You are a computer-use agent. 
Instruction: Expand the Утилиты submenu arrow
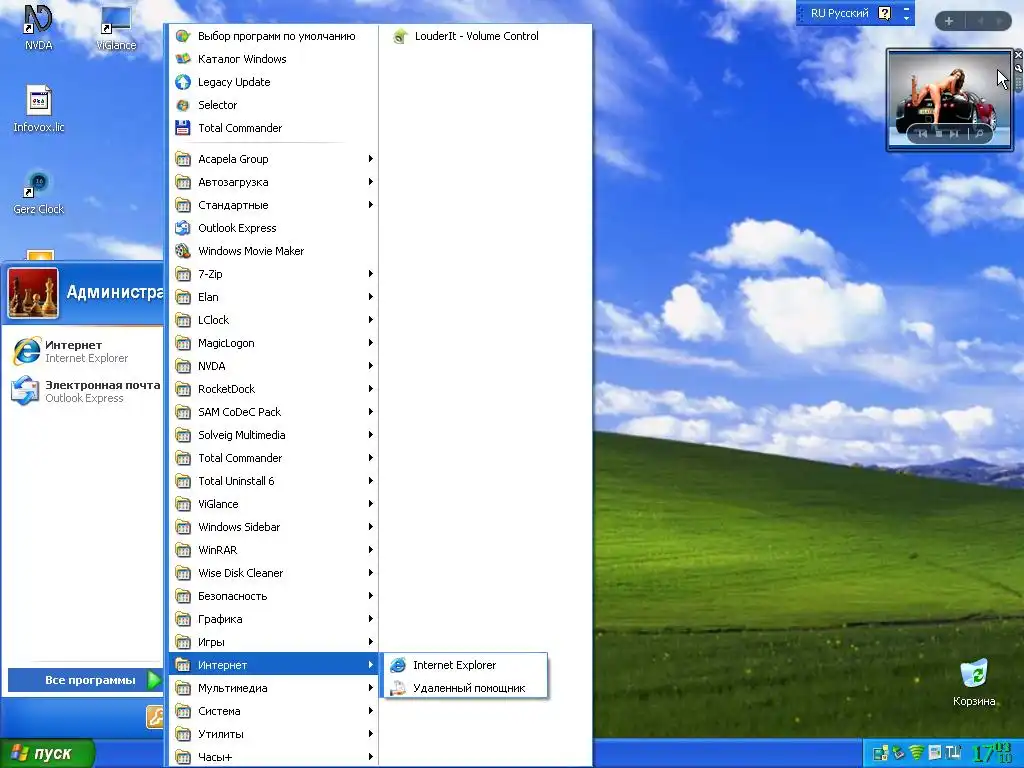click(370, 733)
